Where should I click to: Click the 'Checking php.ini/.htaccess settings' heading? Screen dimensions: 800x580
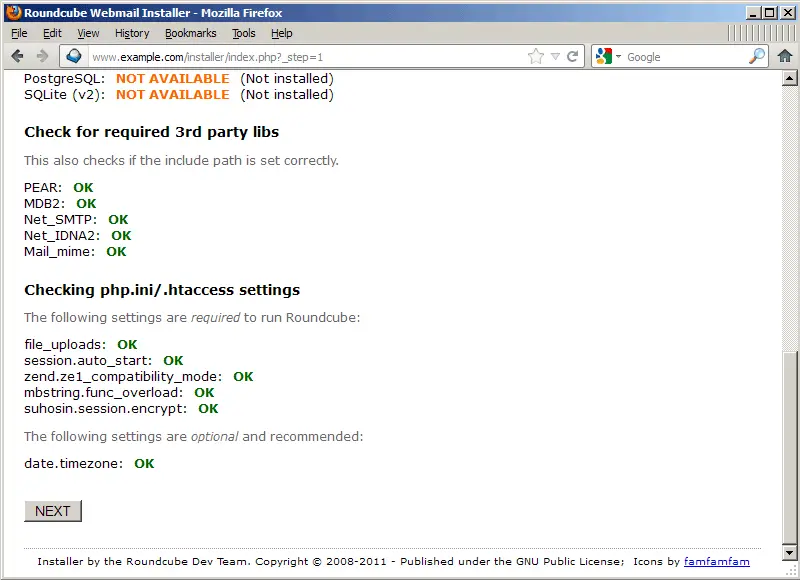[162, 290]
